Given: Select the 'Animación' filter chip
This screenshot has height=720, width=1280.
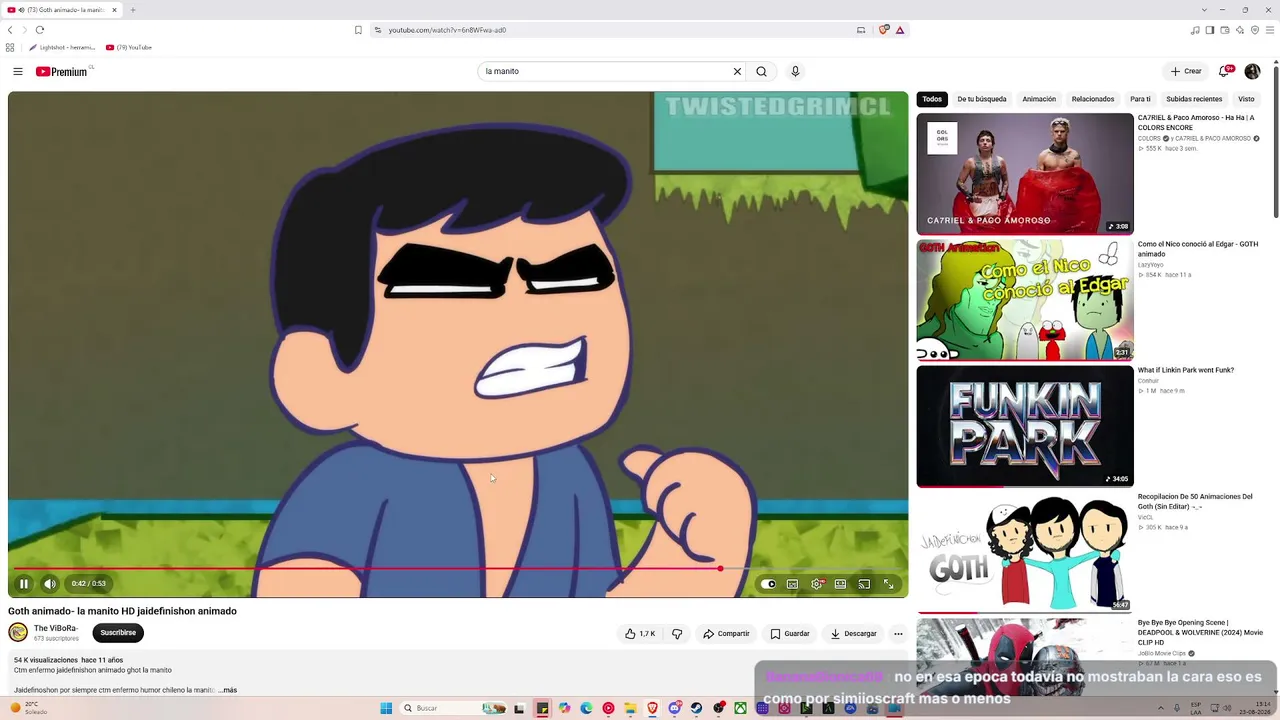Looking at the screenshot, I should click(1039, 99).
